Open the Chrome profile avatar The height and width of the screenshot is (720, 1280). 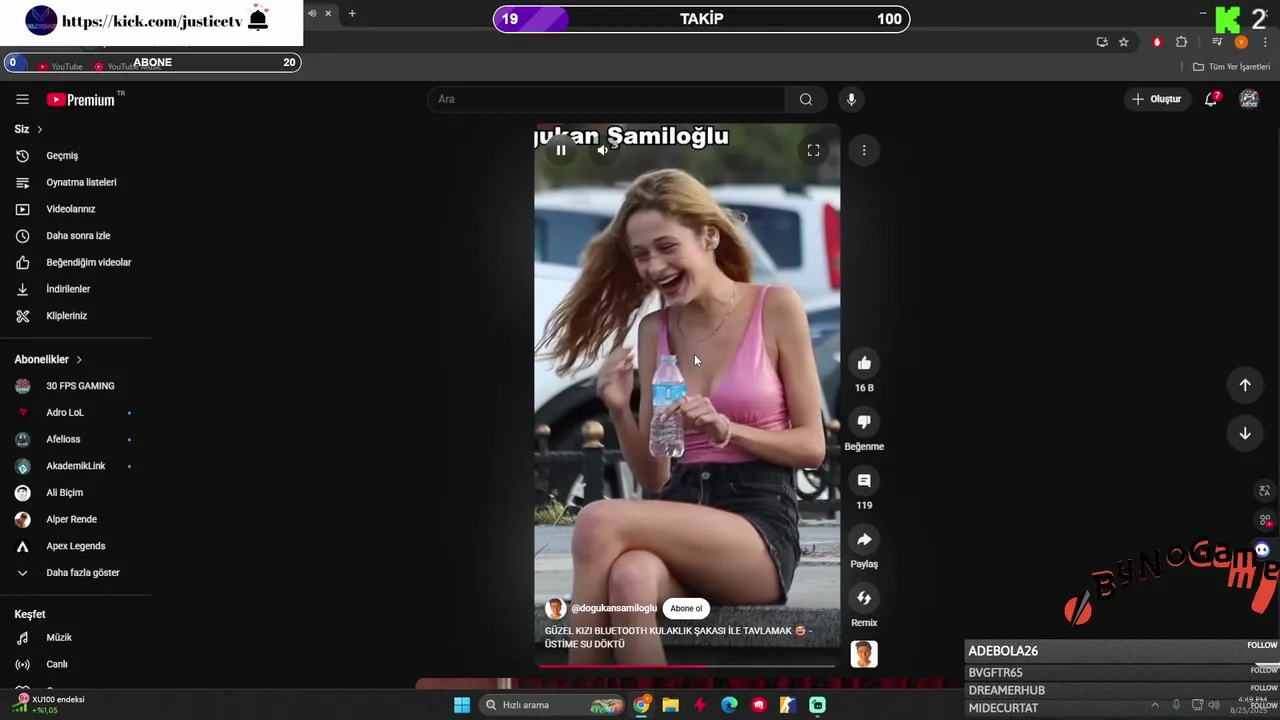1241,42
